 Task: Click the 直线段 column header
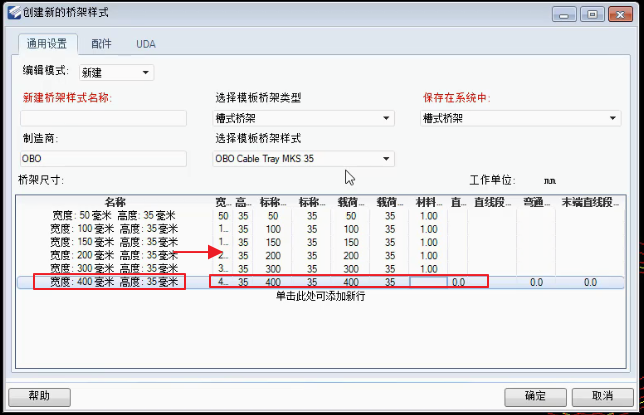point(492,202)
